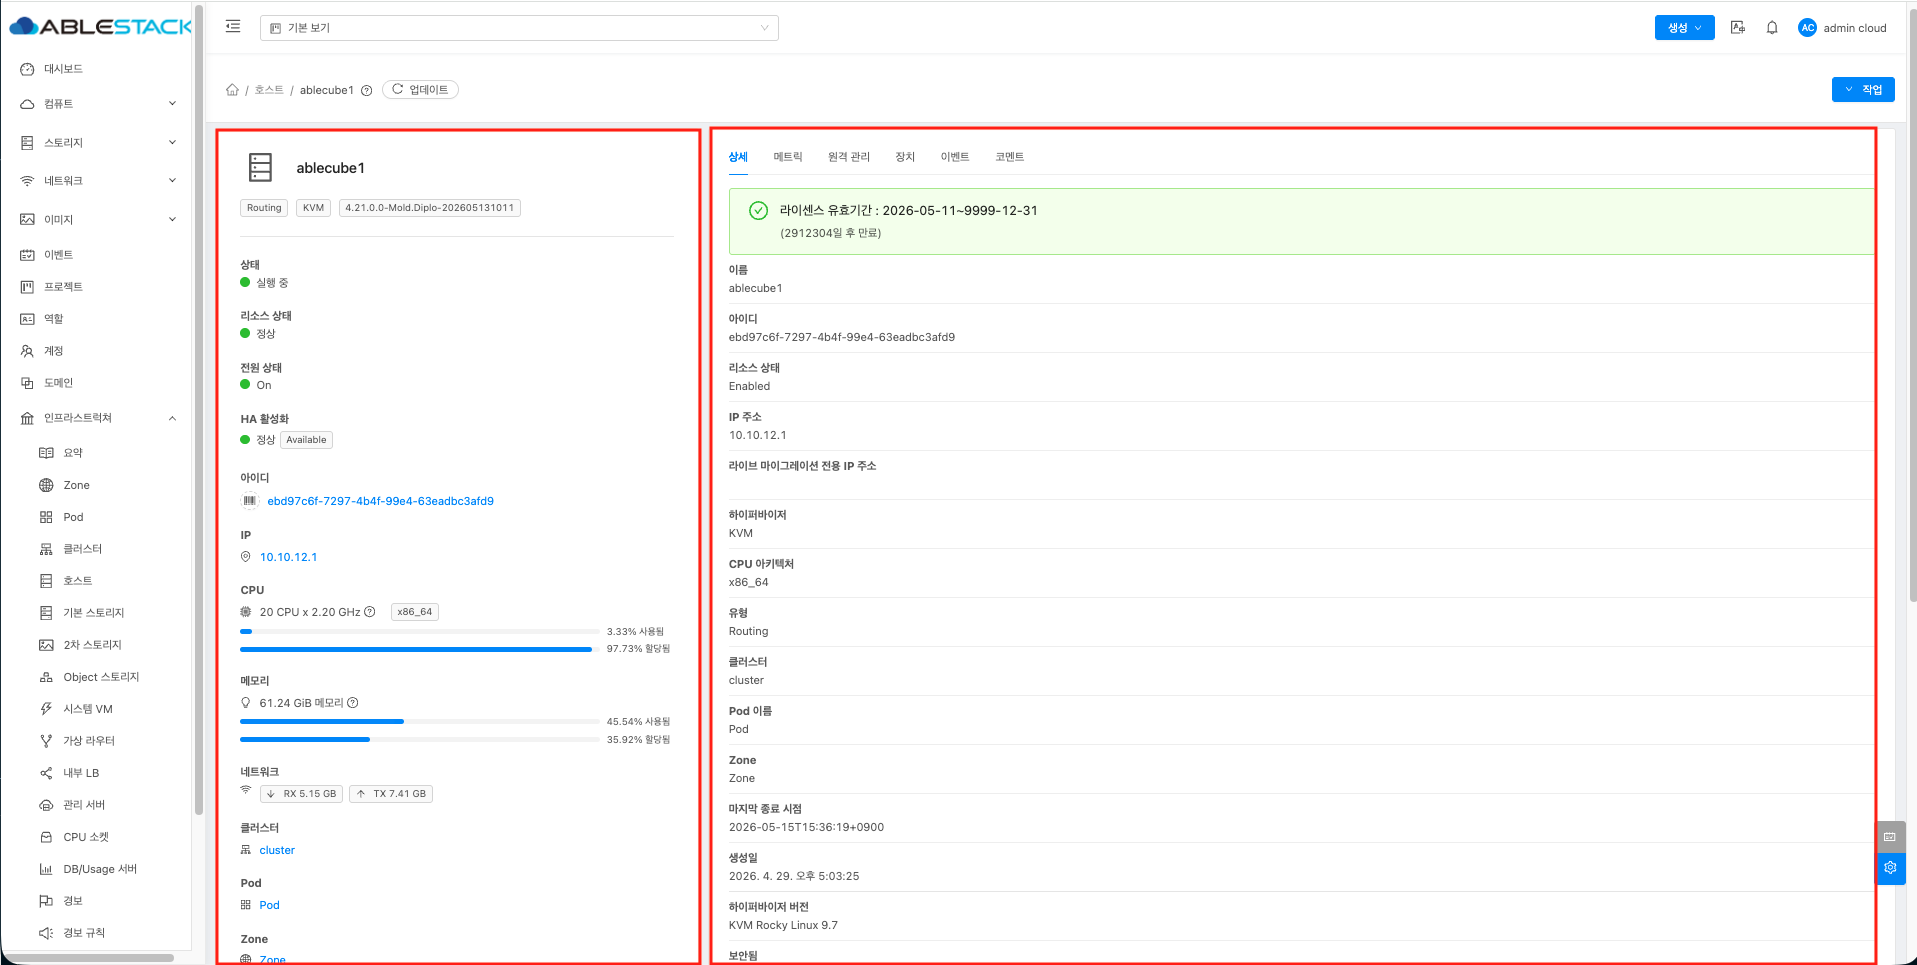
Task: Open the blue settings gear on right edge
Action: pos(1890,868)
